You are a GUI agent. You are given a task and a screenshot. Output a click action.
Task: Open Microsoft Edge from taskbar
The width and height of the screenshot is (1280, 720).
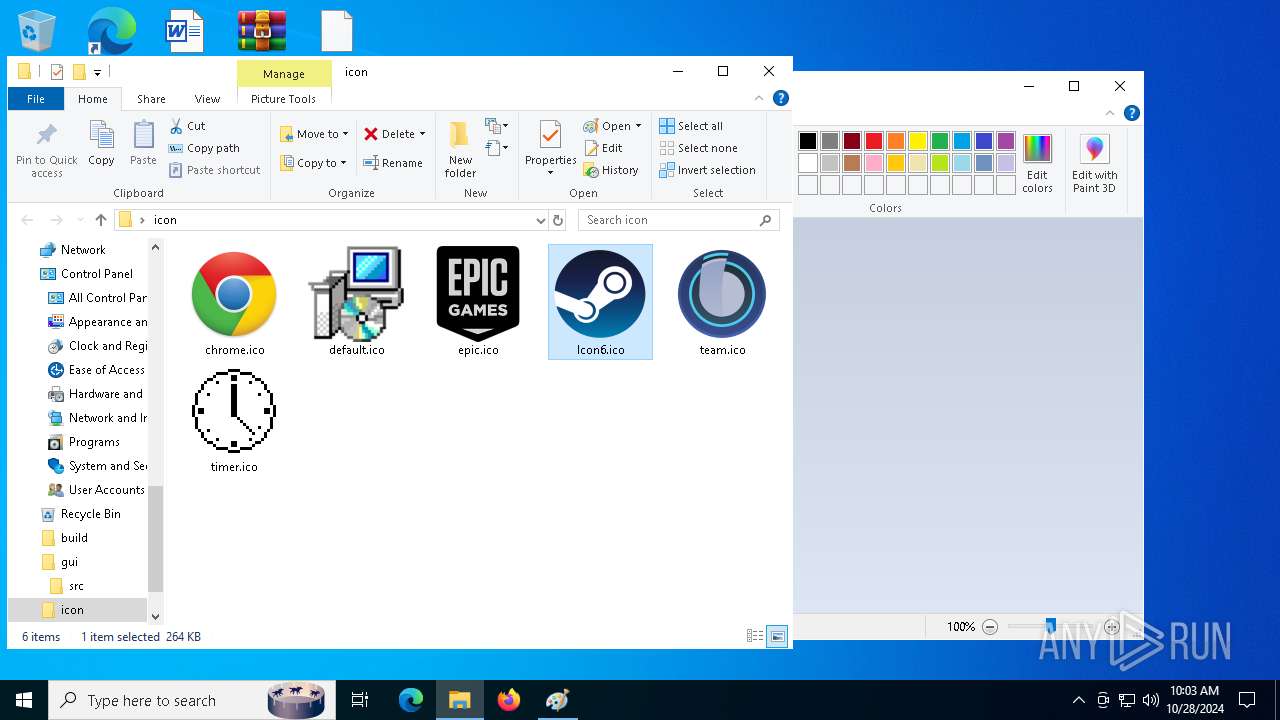pos(411,700)
